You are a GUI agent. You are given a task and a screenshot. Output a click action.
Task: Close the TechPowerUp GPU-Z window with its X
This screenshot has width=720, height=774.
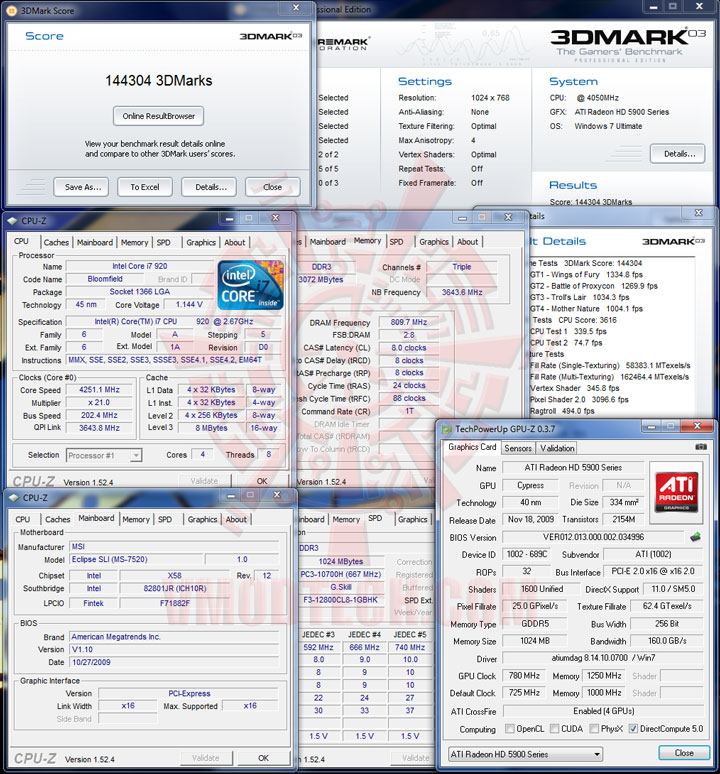(697, 426)
